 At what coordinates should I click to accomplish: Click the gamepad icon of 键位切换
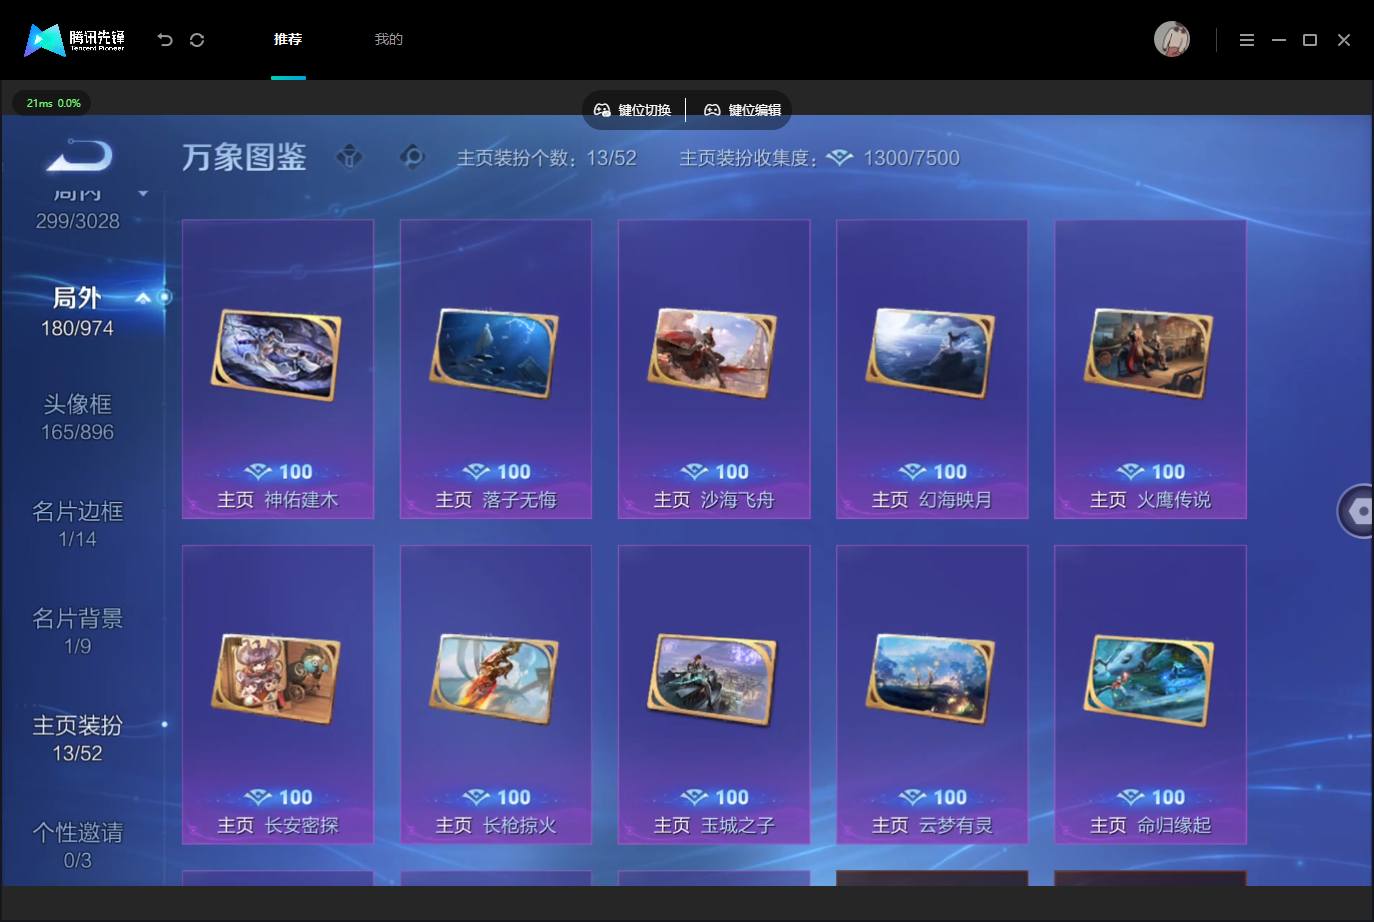(x=602, y=110)
